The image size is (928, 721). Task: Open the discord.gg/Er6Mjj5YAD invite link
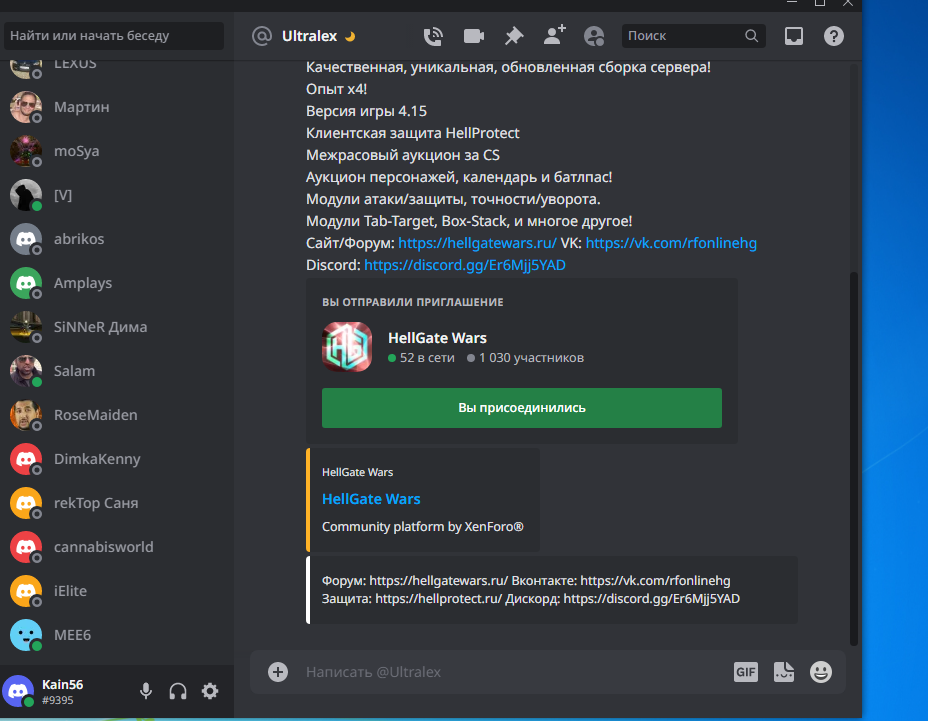[465, 265]
